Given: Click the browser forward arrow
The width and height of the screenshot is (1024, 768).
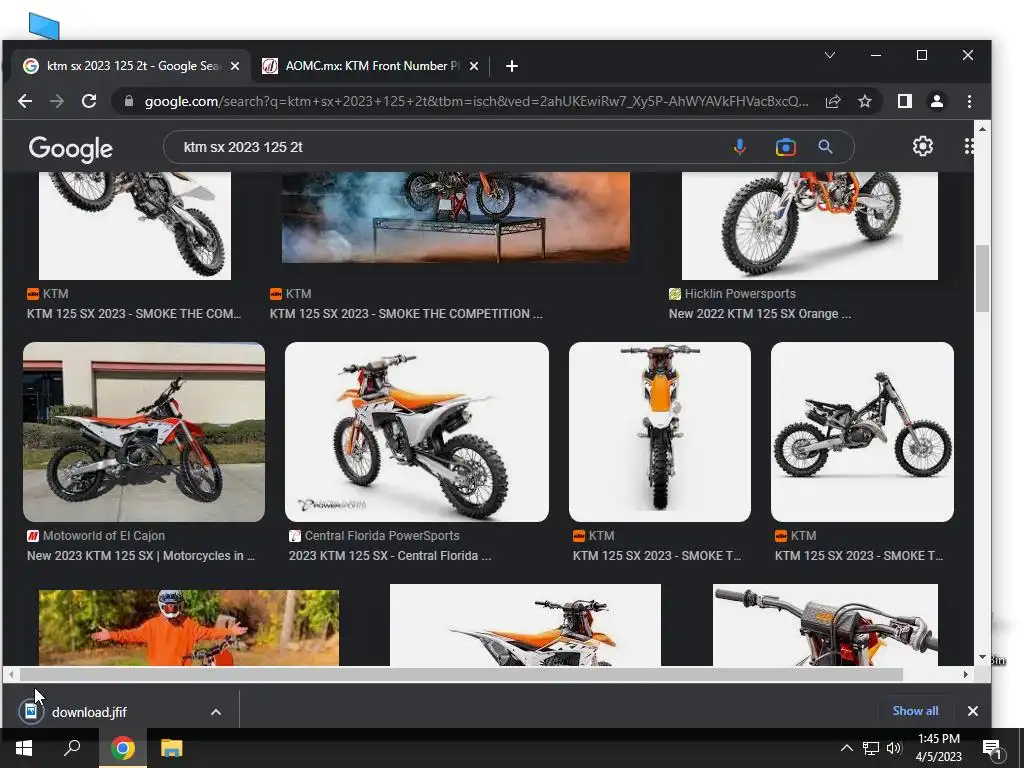Looking at the screenshot, I should [57, 101].
